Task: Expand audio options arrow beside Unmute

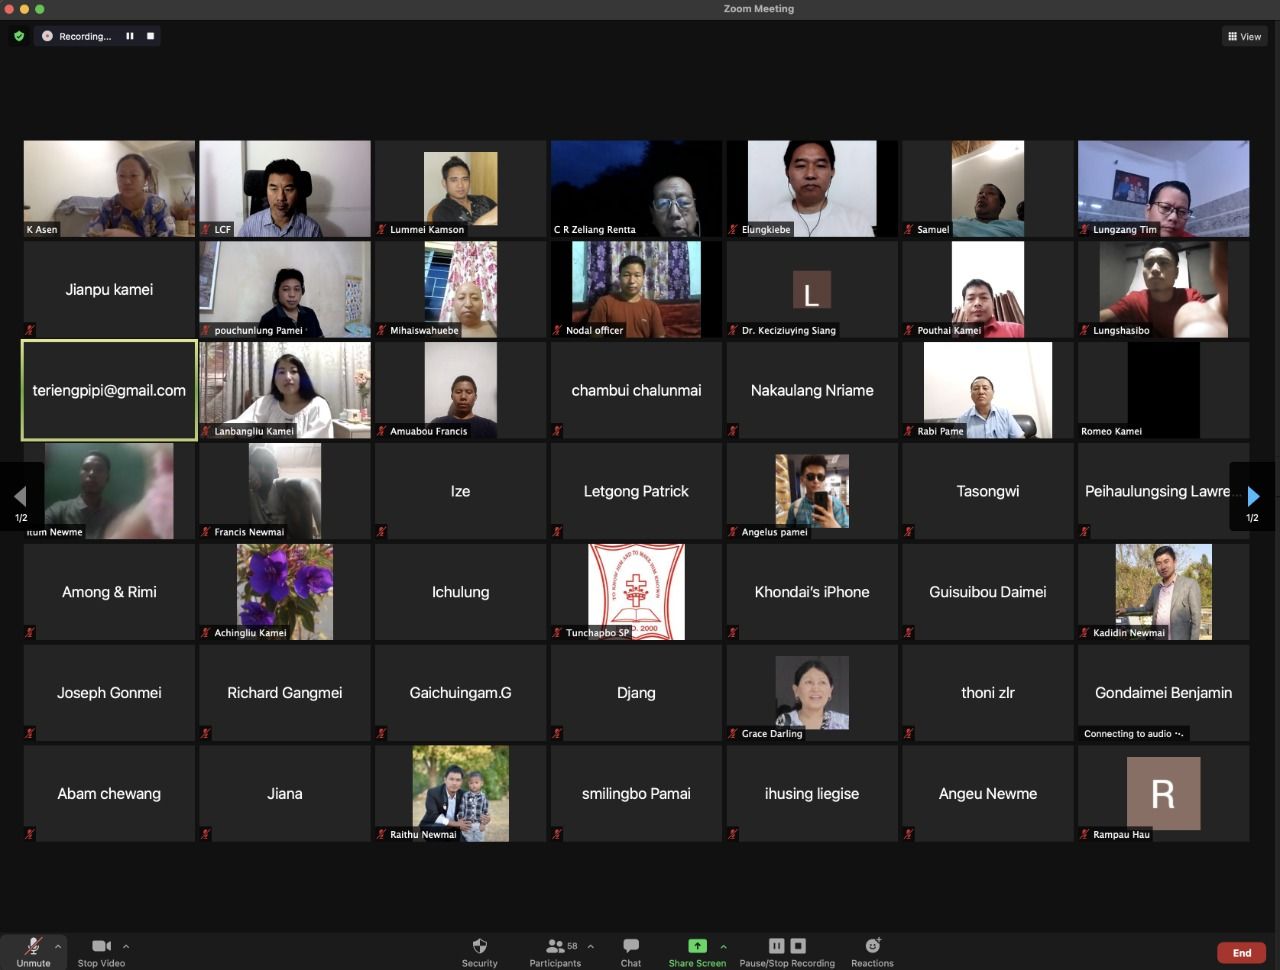Action: pos(58,946)
